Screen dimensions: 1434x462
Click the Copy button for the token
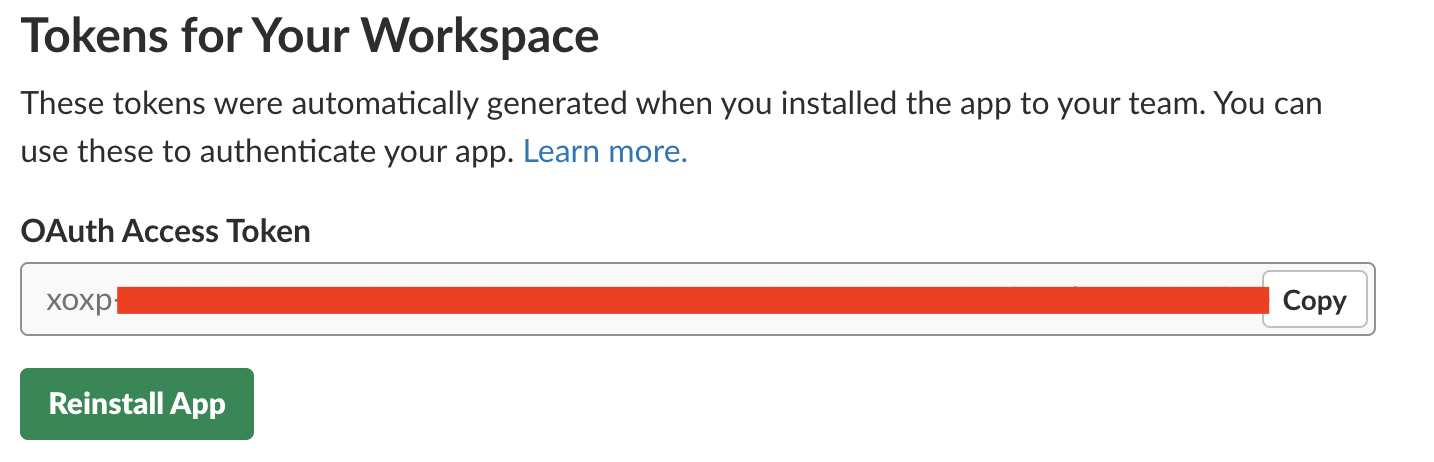1314,300
